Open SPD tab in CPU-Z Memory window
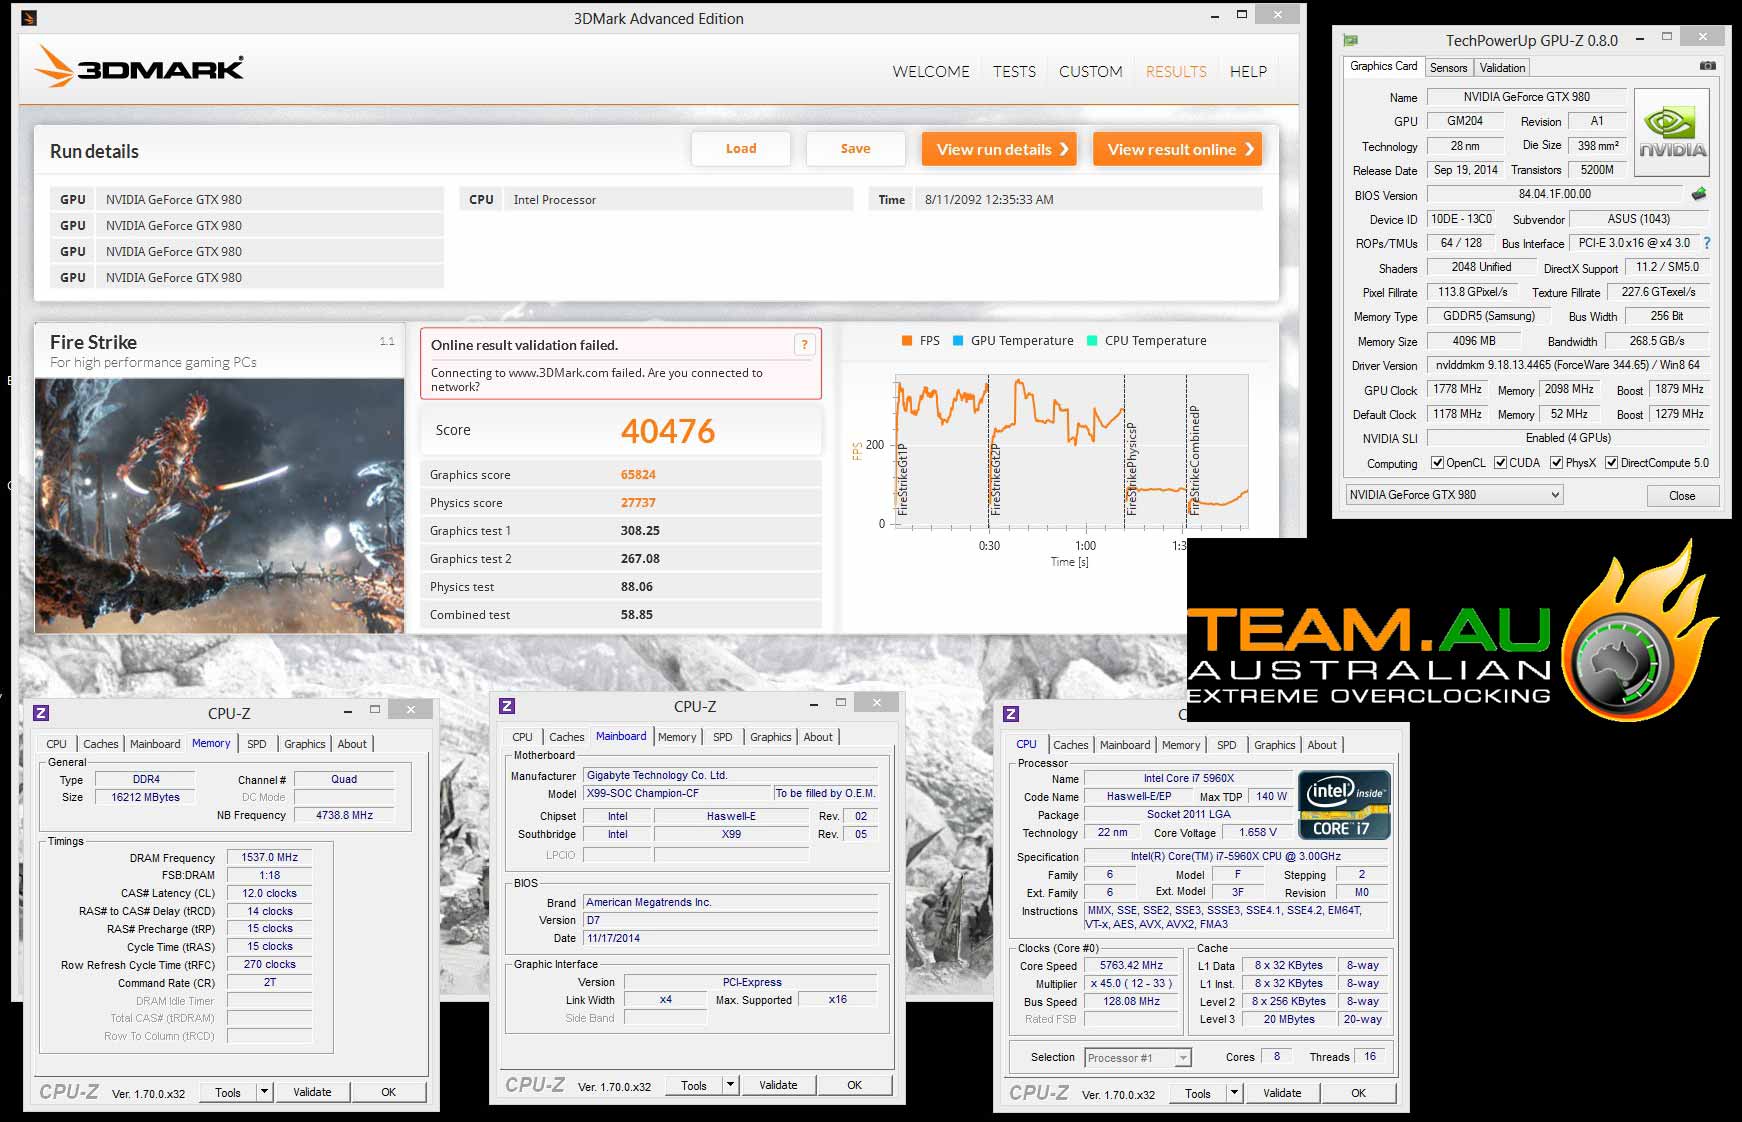The height and width of the screenshot is (1122, 1742). pyautogui.click(x=257, y=744)
